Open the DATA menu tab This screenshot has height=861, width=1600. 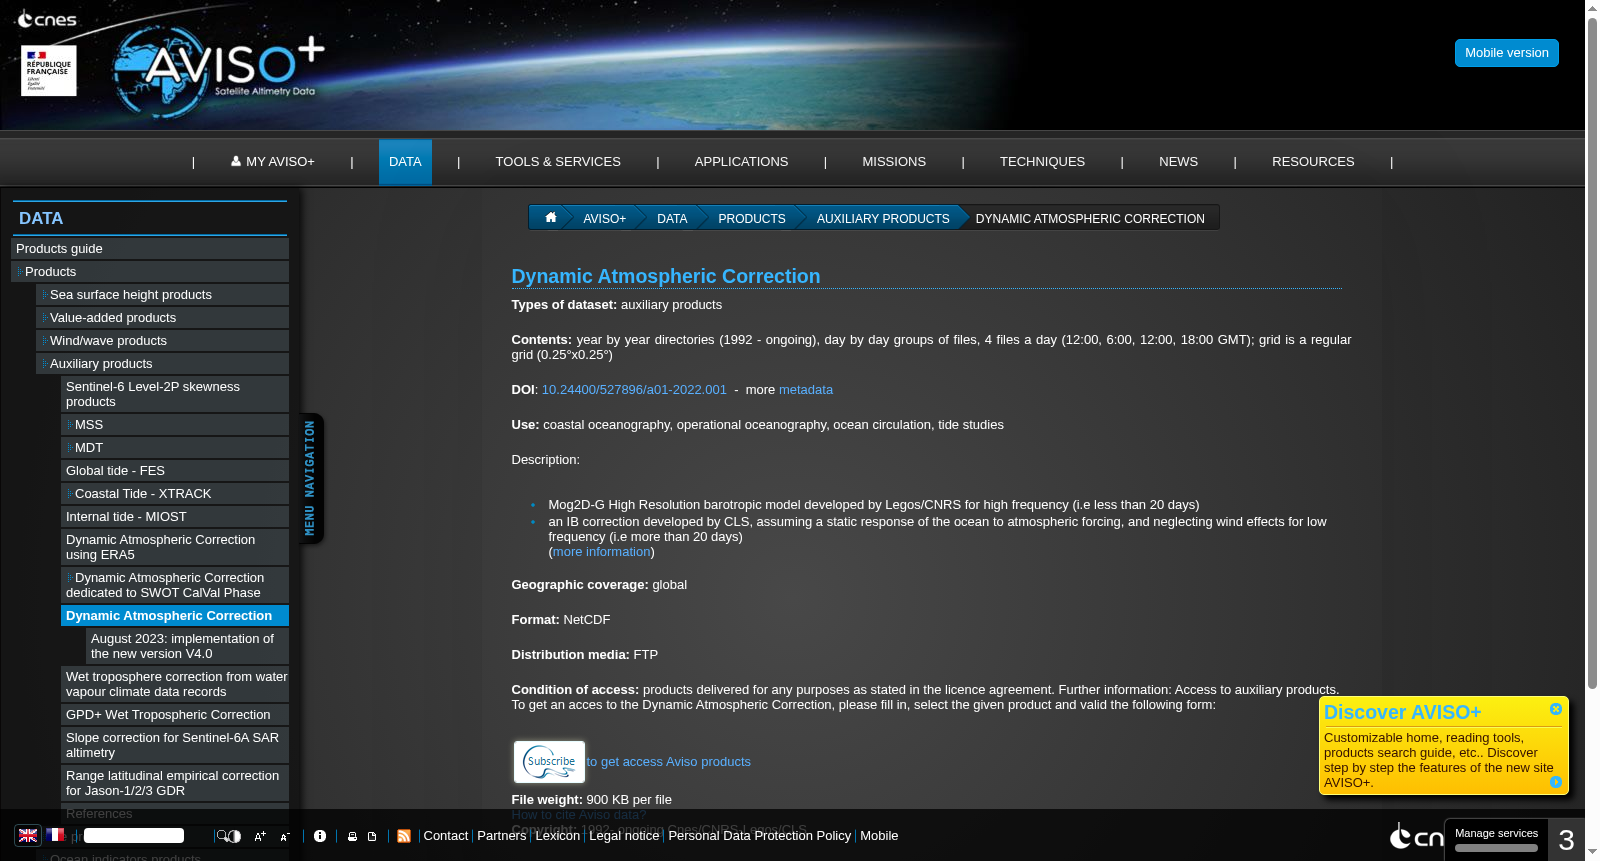pos(405,161)
